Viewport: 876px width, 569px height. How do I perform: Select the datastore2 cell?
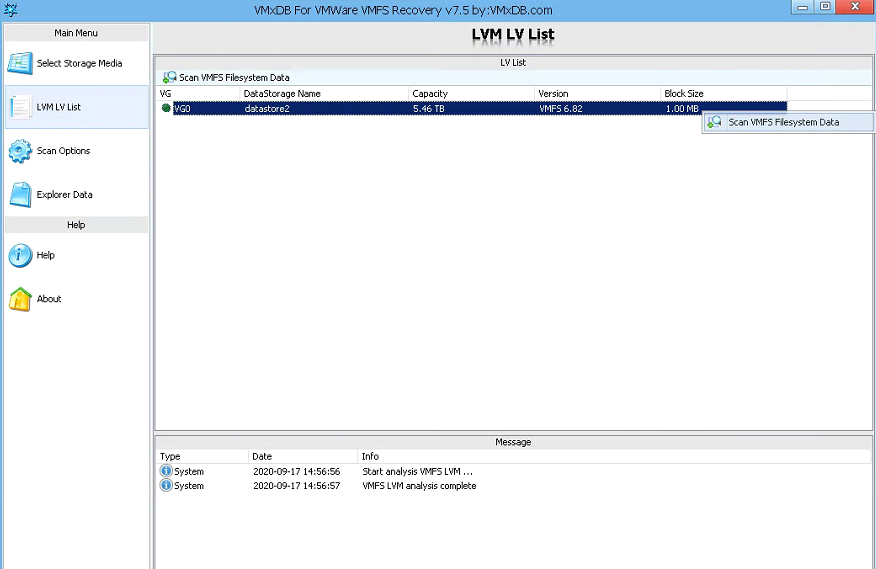[x=267, y=108]
